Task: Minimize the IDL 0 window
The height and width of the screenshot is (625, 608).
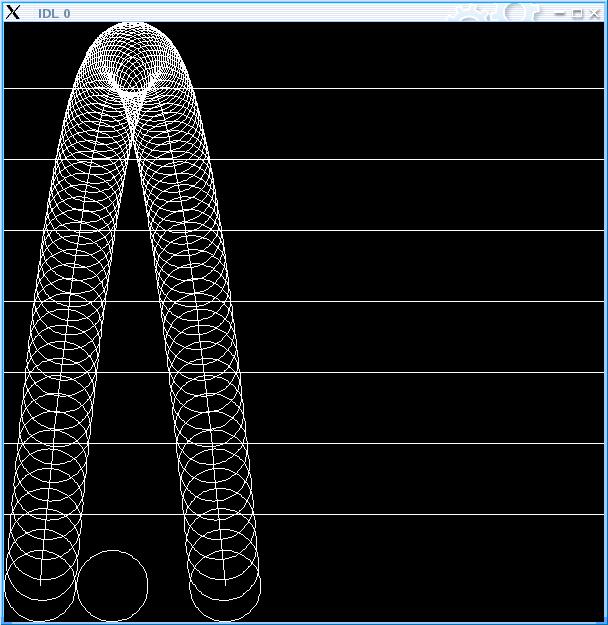Action: [560, 14]
